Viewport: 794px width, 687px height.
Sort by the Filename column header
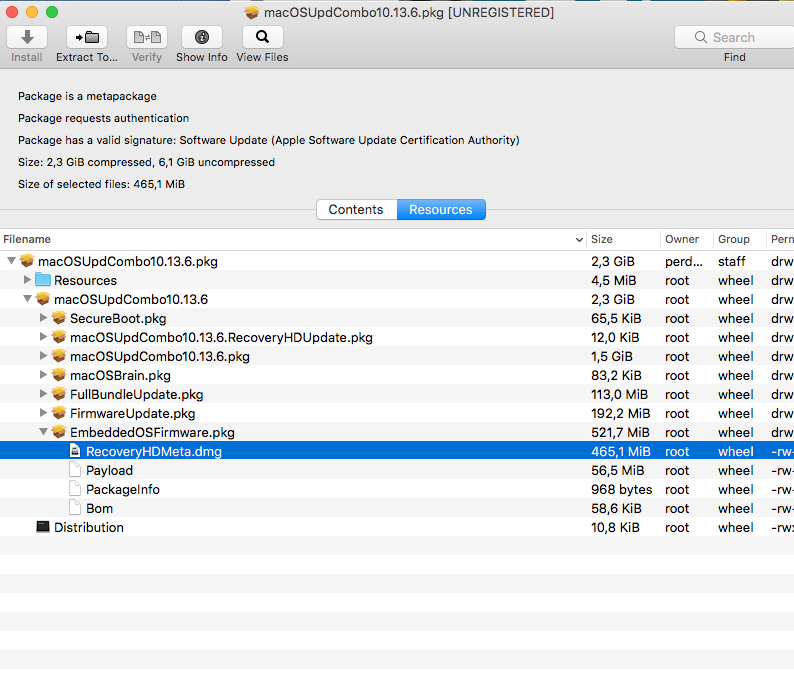click(x=293, y=239)
